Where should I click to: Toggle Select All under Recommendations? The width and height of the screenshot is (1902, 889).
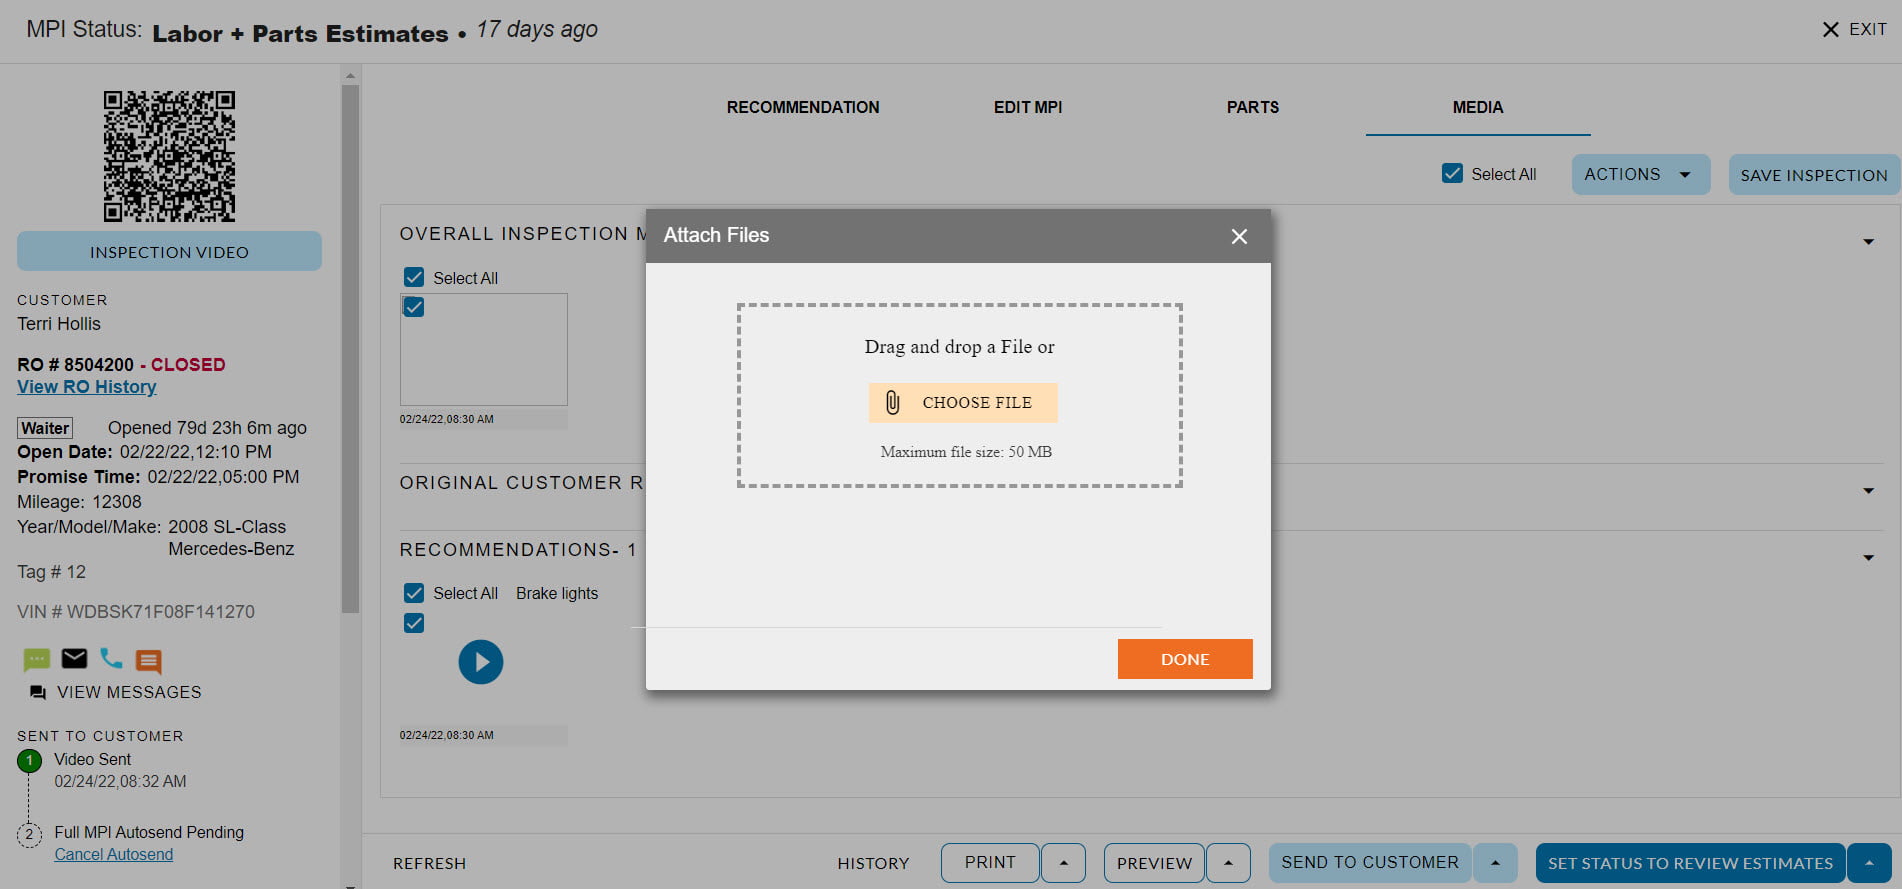414,593
